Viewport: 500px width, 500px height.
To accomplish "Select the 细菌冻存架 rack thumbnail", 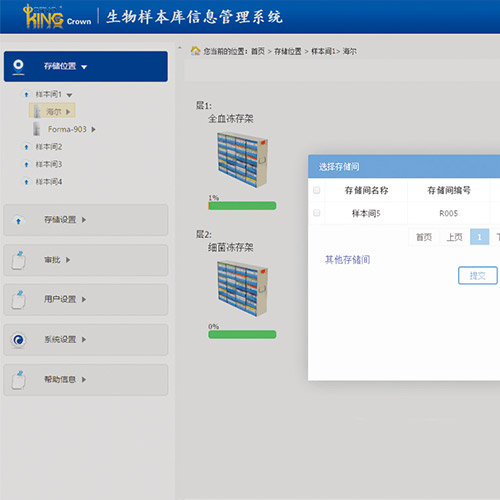I will [x=242, y=288].
